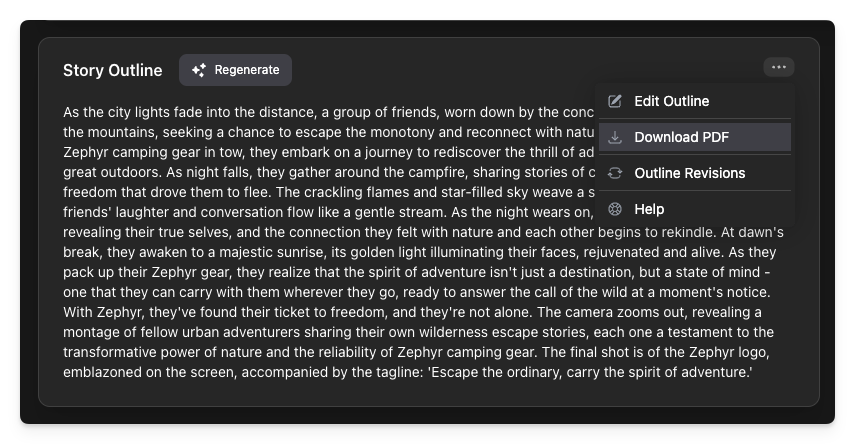Screen dimensions: 855x444
Task: Regenerate the story outline
Action: pos(236,70)
